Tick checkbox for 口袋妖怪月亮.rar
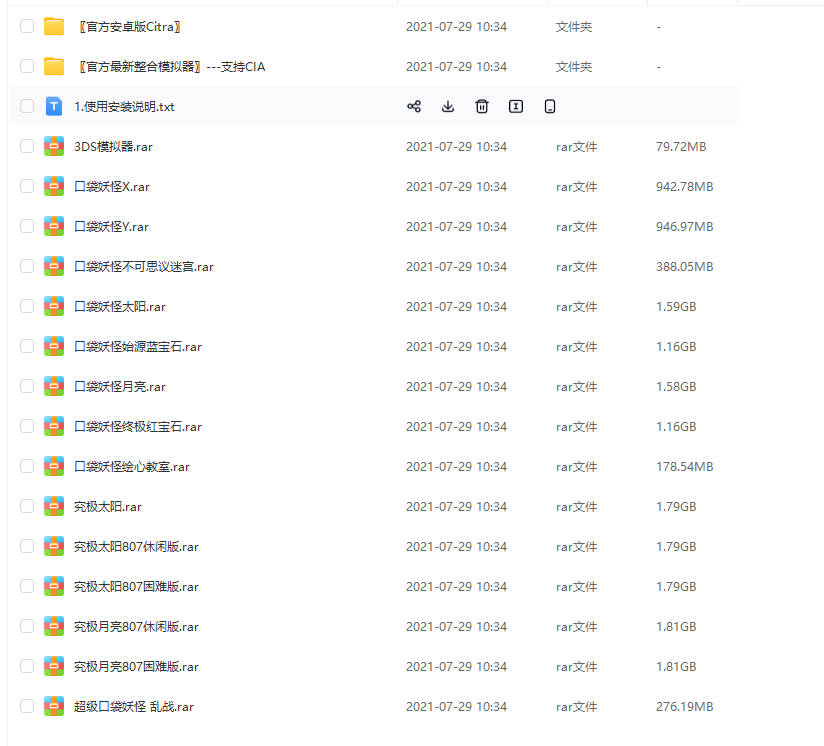The height and width of the screenshot is (746, 824). (27, 386)
